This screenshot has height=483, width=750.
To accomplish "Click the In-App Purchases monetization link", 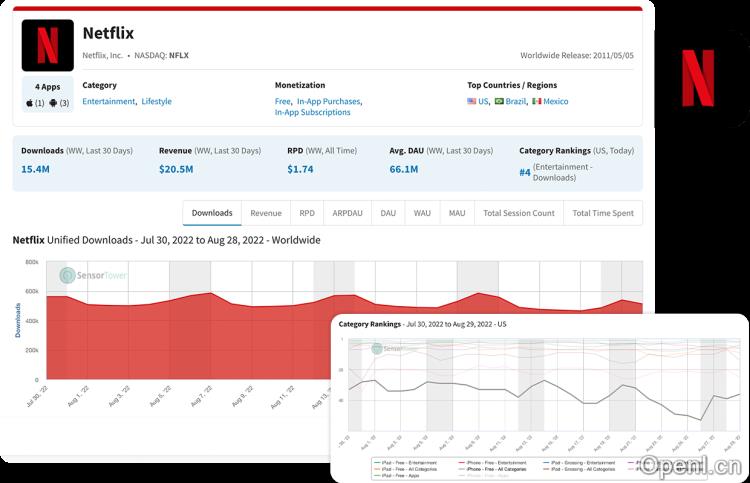I will tap(329, 102).
